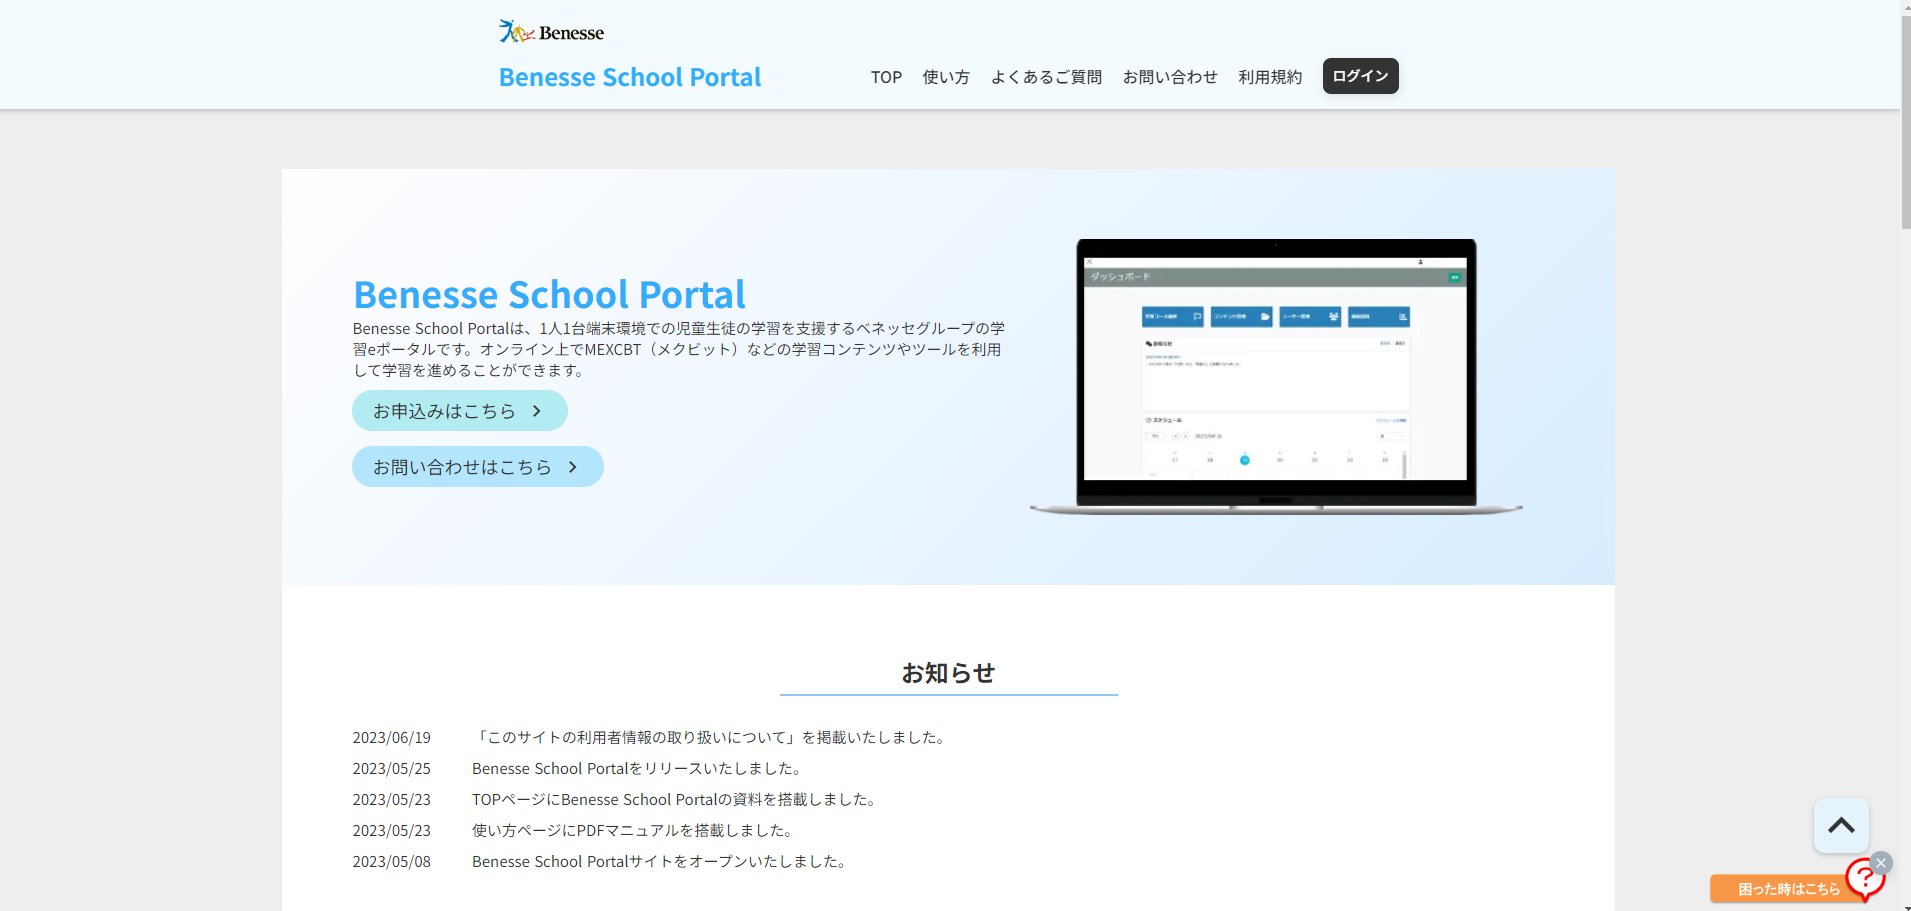This screenshot has height=911, width=1911.
Task: Open the Benesse School Portal header title link
Action: pos(630,77)
